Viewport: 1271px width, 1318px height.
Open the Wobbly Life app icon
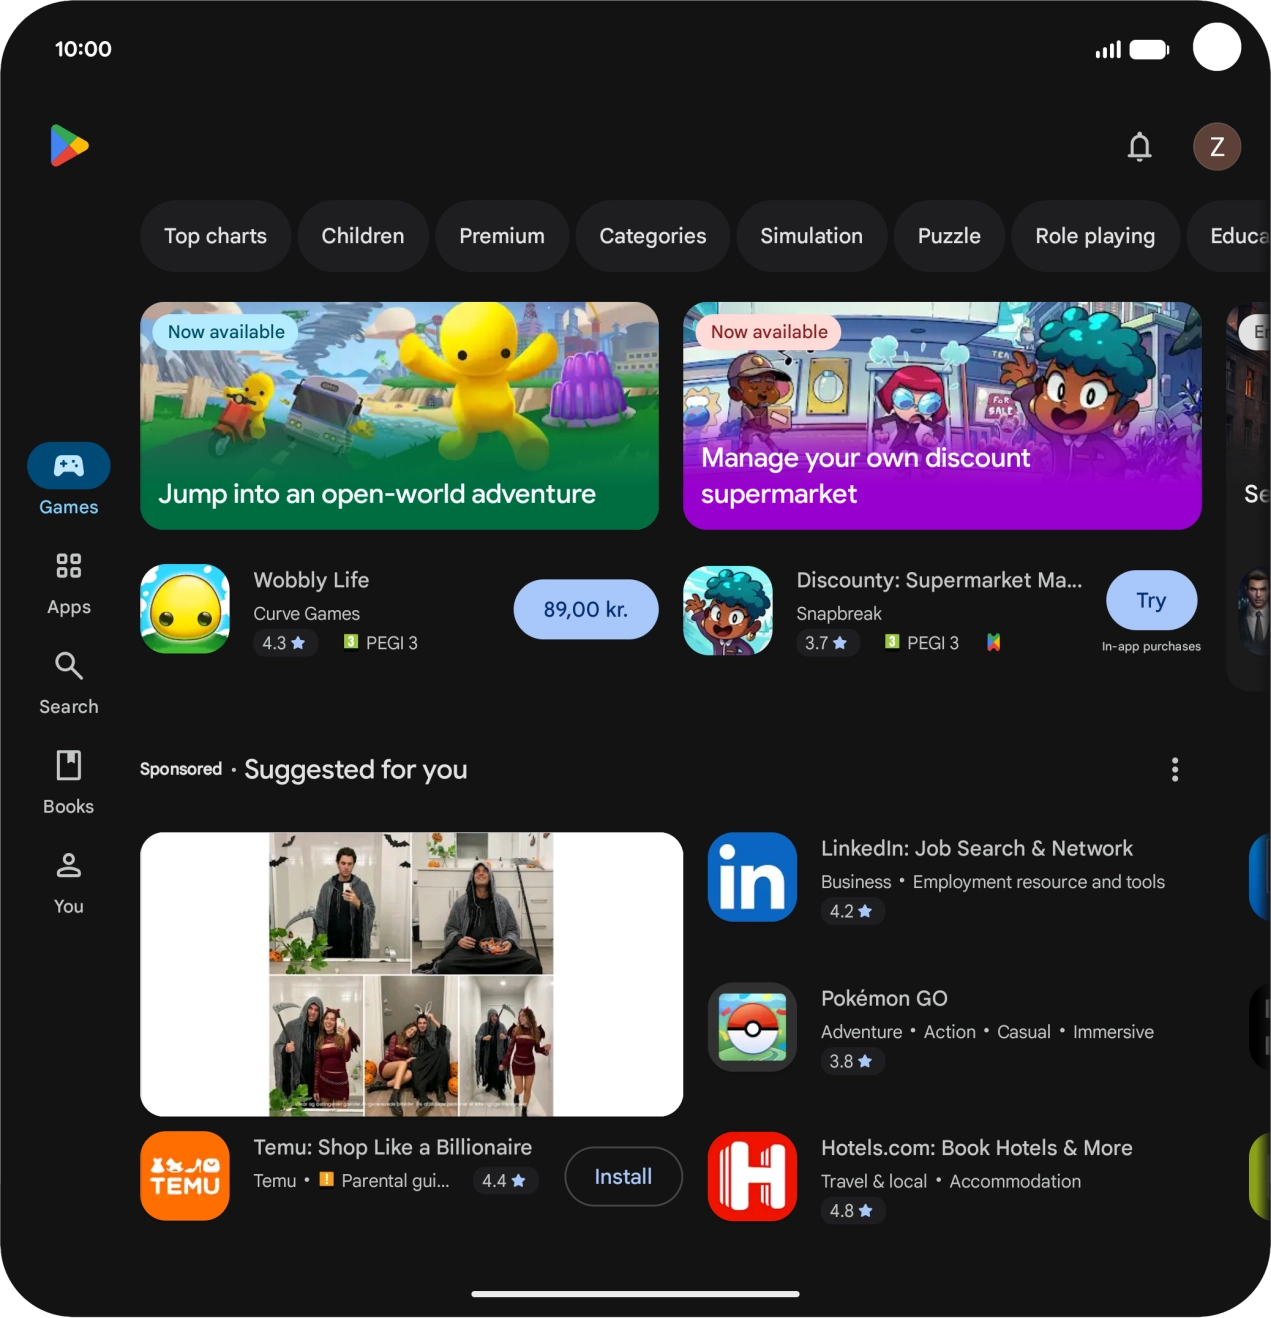(x=185, y=609)
